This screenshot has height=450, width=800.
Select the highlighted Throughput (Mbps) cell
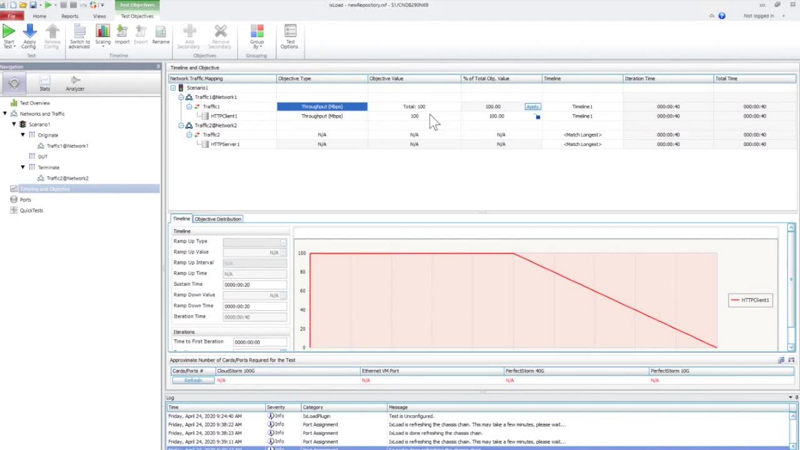322,107
